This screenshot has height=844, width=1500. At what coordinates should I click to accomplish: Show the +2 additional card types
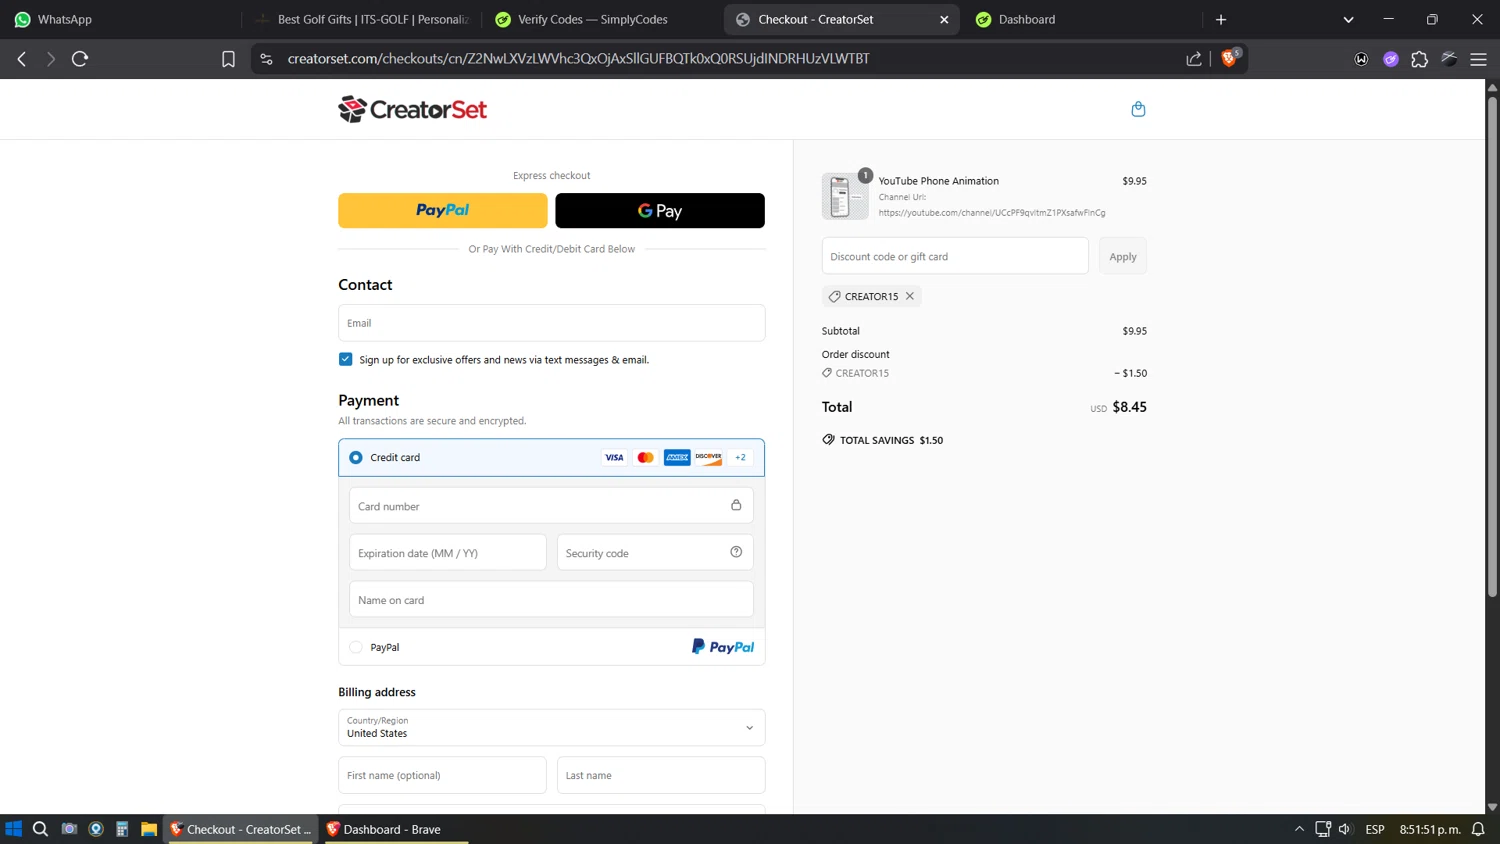click(x=741, y=457)
